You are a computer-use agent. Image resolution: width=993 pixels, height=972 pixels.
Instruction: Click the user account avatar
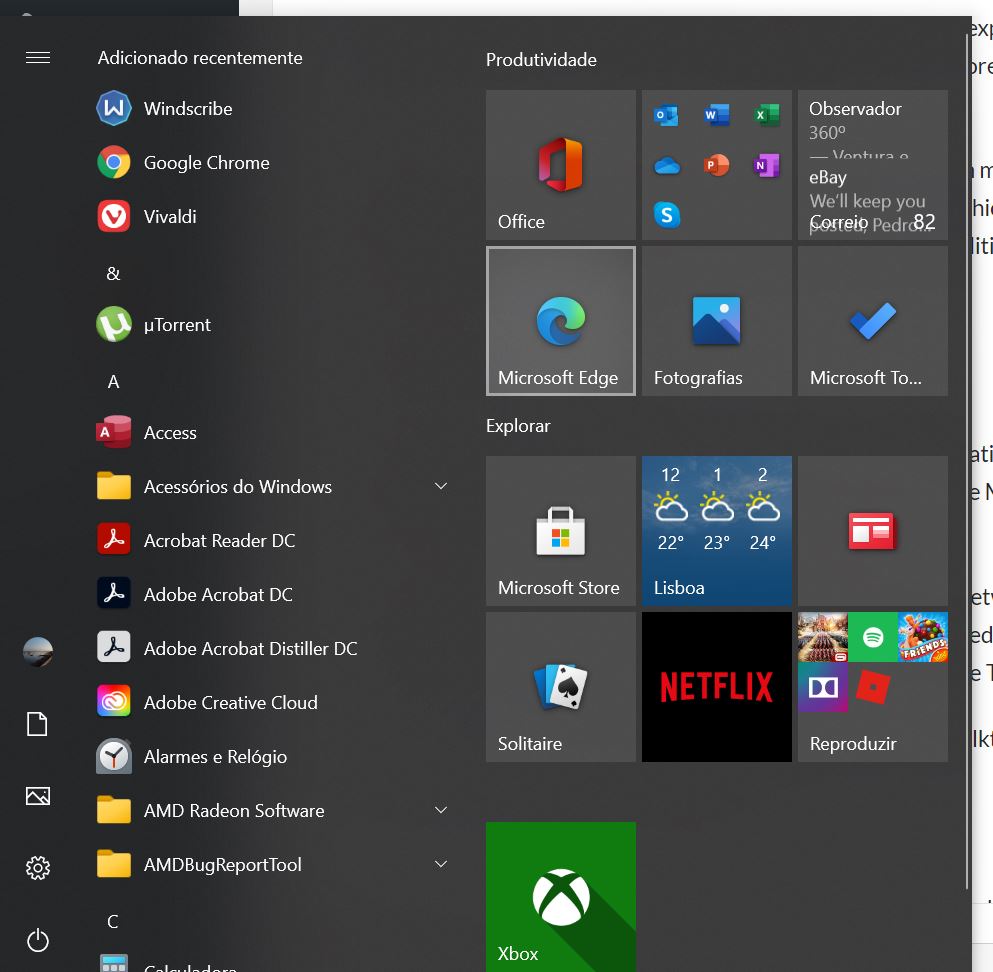pos(38,652)
